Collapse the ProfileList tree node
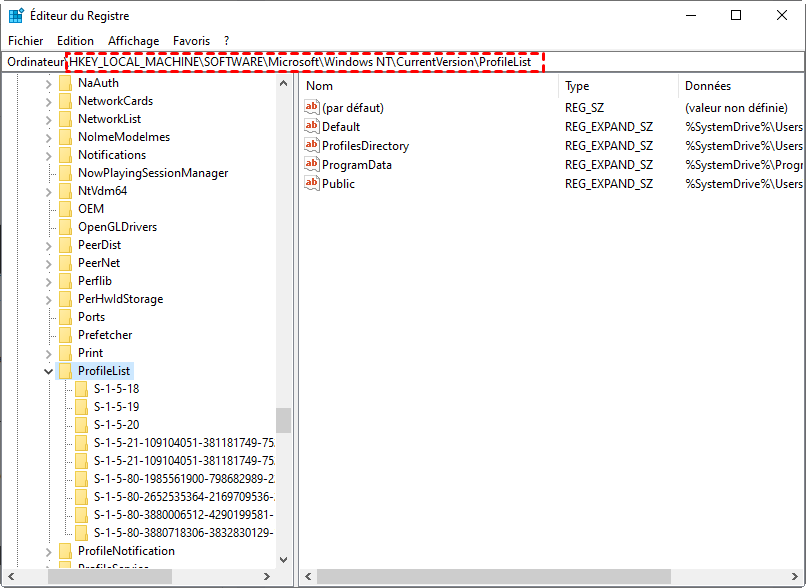Screen dimensions: 806x588 48,371
